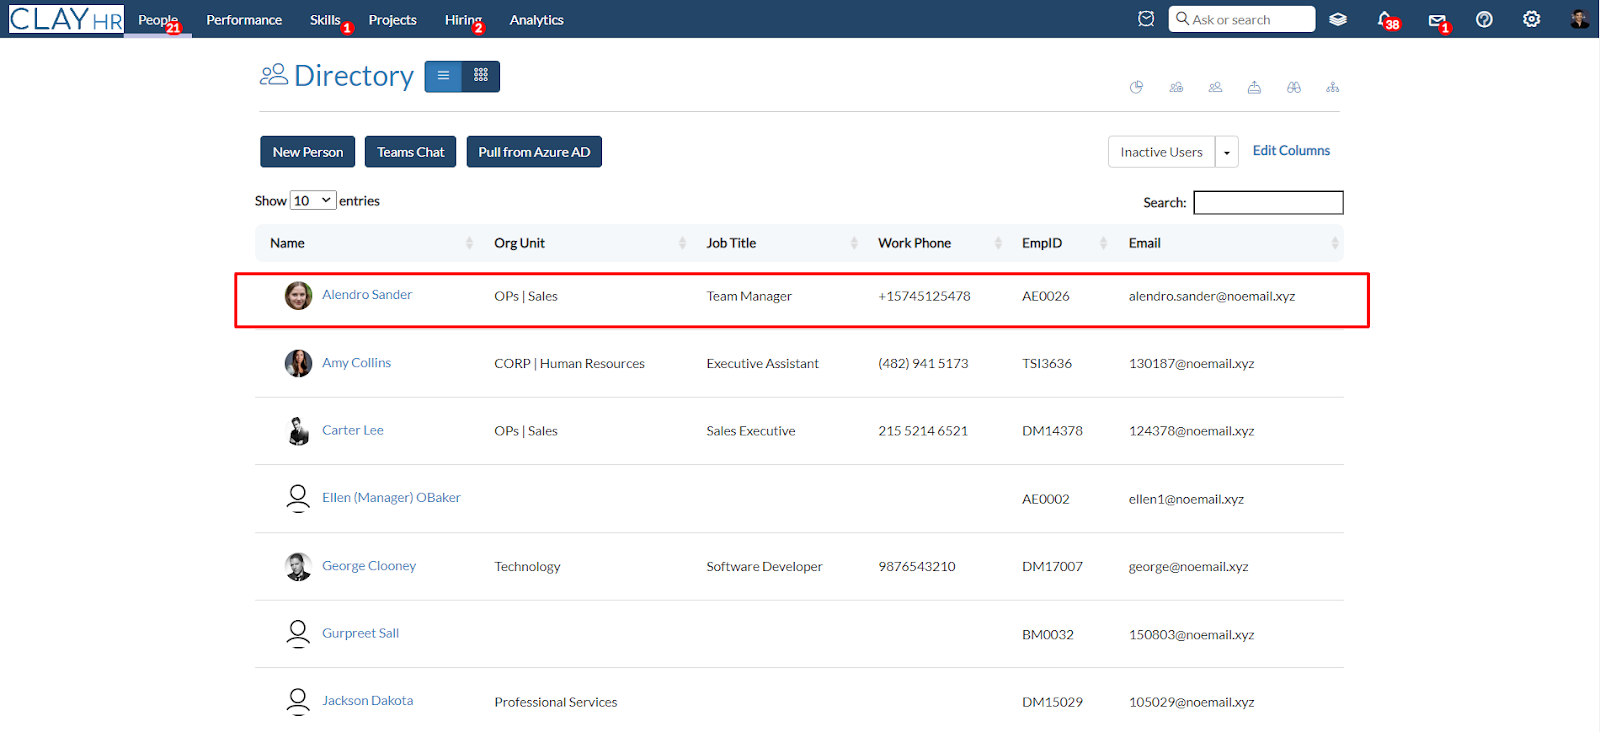
Task: Open the alarm clock reminders icon
Action: [x=1146, y=19]
